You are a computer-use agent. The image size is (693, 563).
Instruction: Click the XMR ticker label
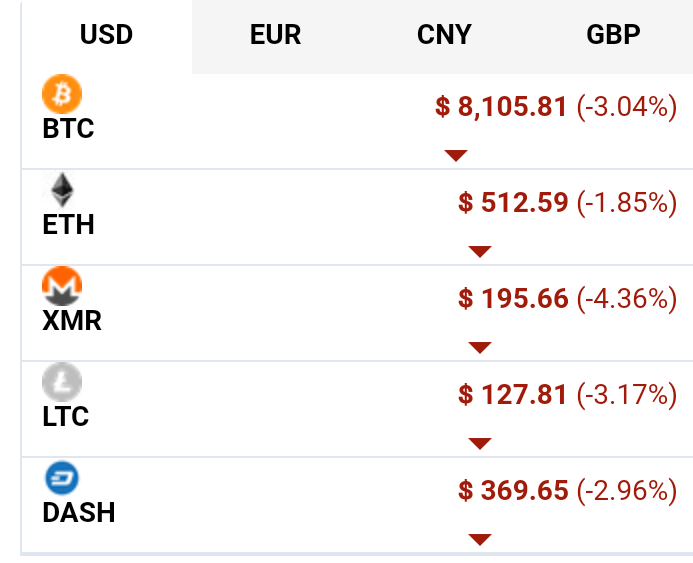(72, 320)
